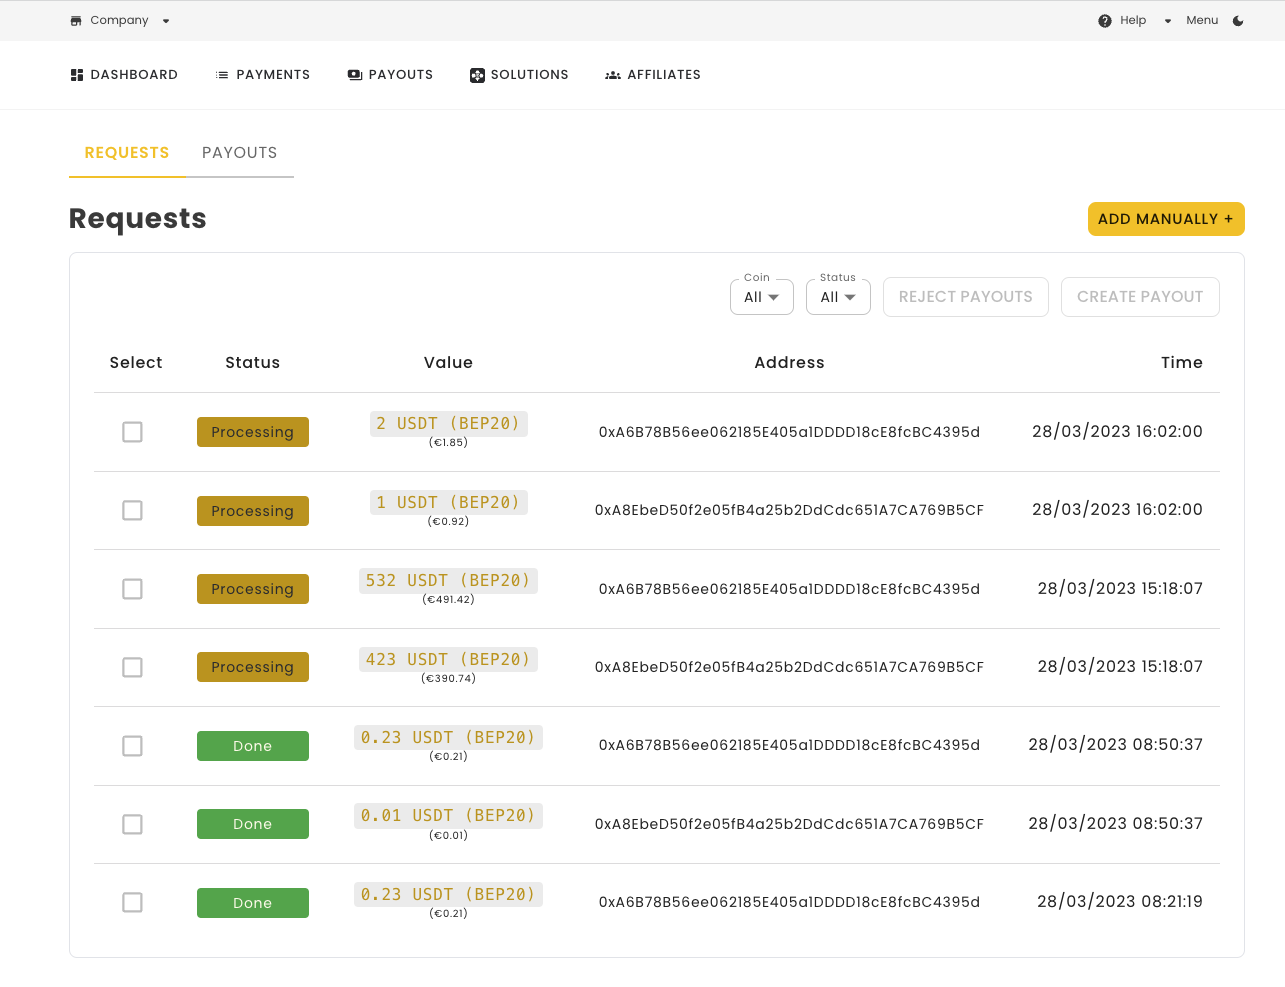Click the 0.01 USDT (BEP20) value
Screen dimensions: 1285x987
click(448, 815)
